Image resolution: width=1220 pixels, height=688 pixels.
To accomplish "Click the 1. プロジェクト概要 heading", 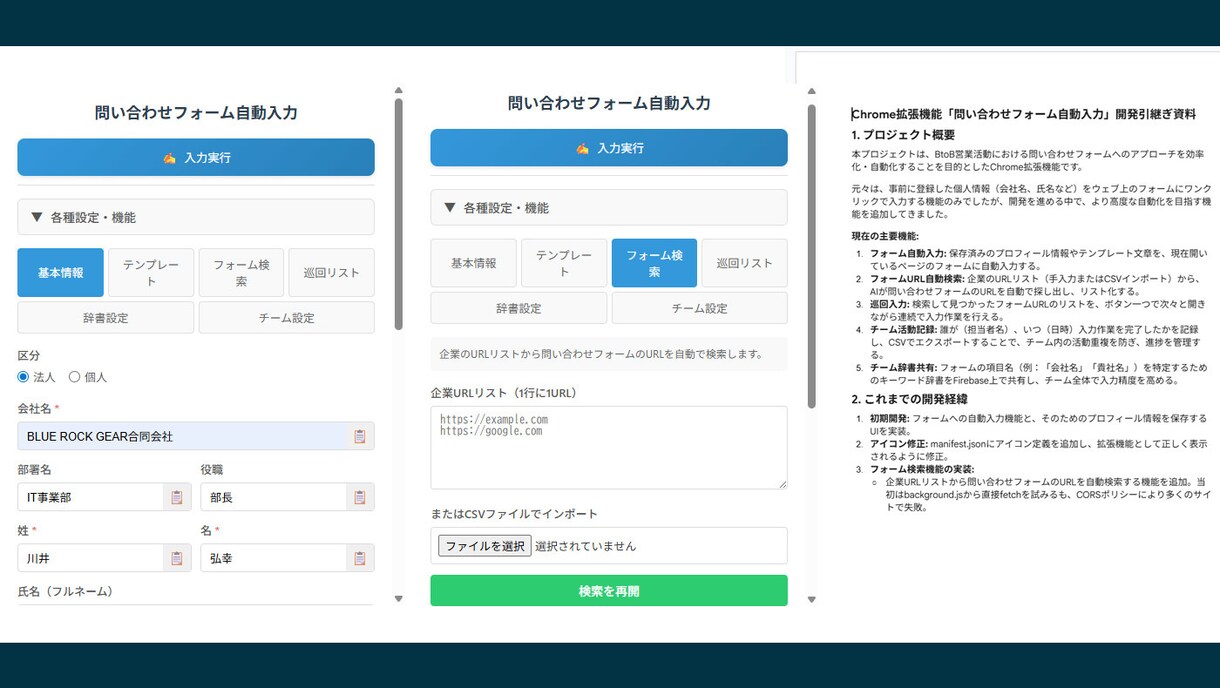I will point(903,135).
